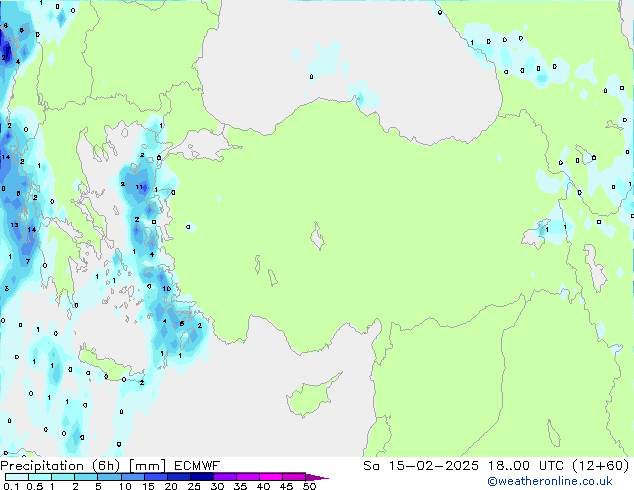Select the legend swatch between 1 and 2
The width and height of the screenshot is (634, 490).
pyautogui.click(x=63, y=477)
